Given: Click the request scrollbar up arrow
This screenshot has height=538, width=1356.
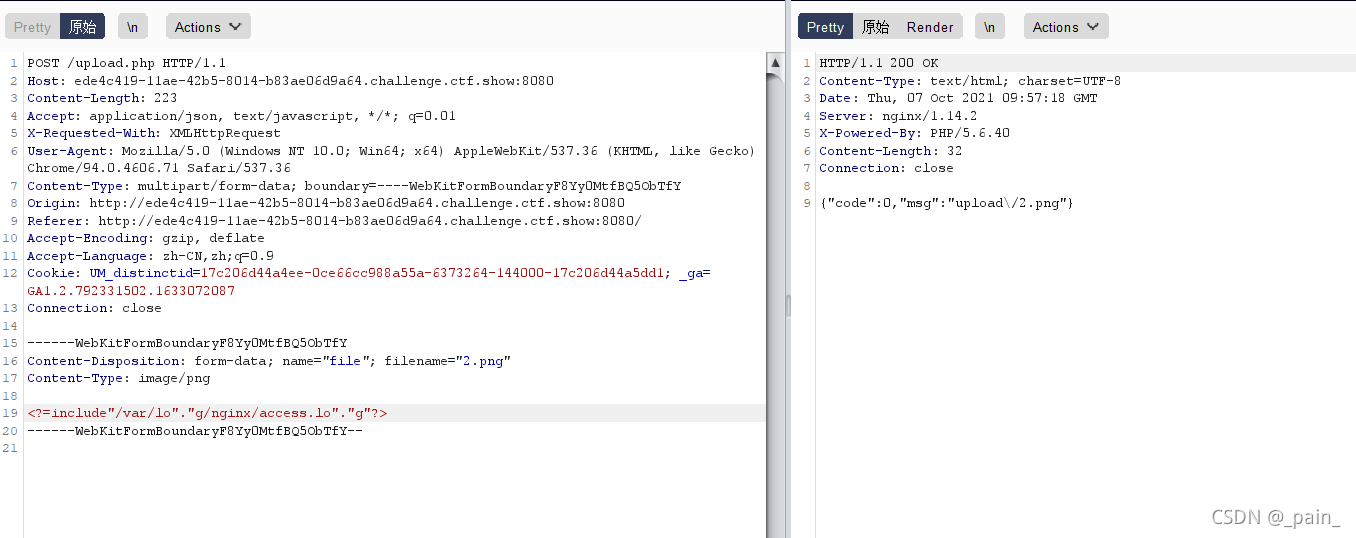Looking at the screenshot, I should (x=775, y=62).
